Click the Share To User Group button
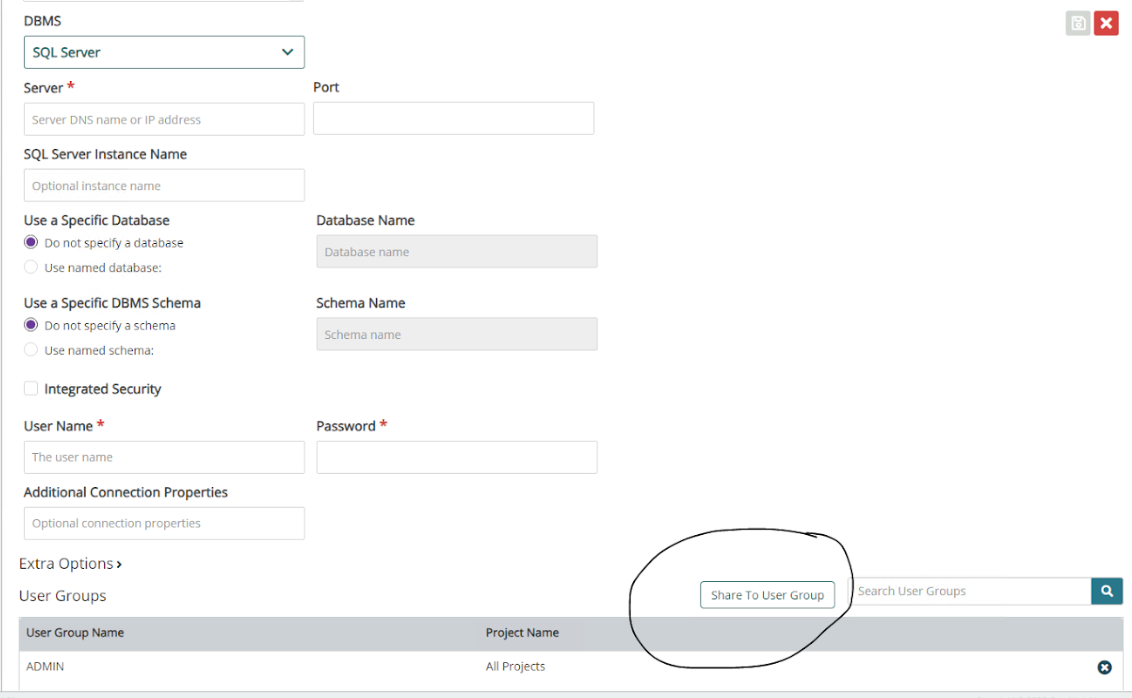This screenshot has height=698, width=1132. pos(767,595)
